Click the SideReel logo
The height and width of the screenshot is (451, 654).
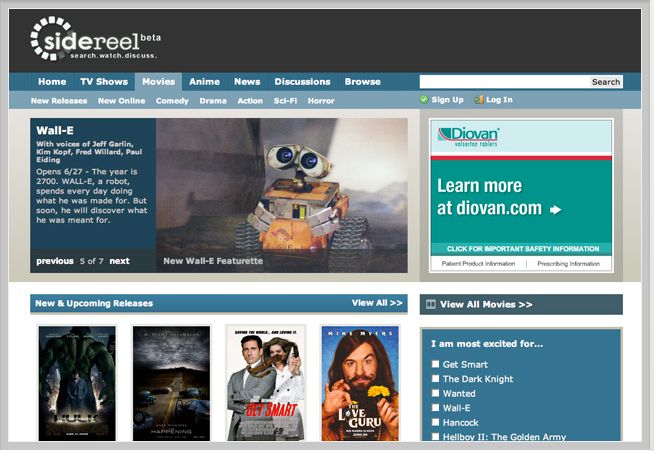click(x=95, y=39)
